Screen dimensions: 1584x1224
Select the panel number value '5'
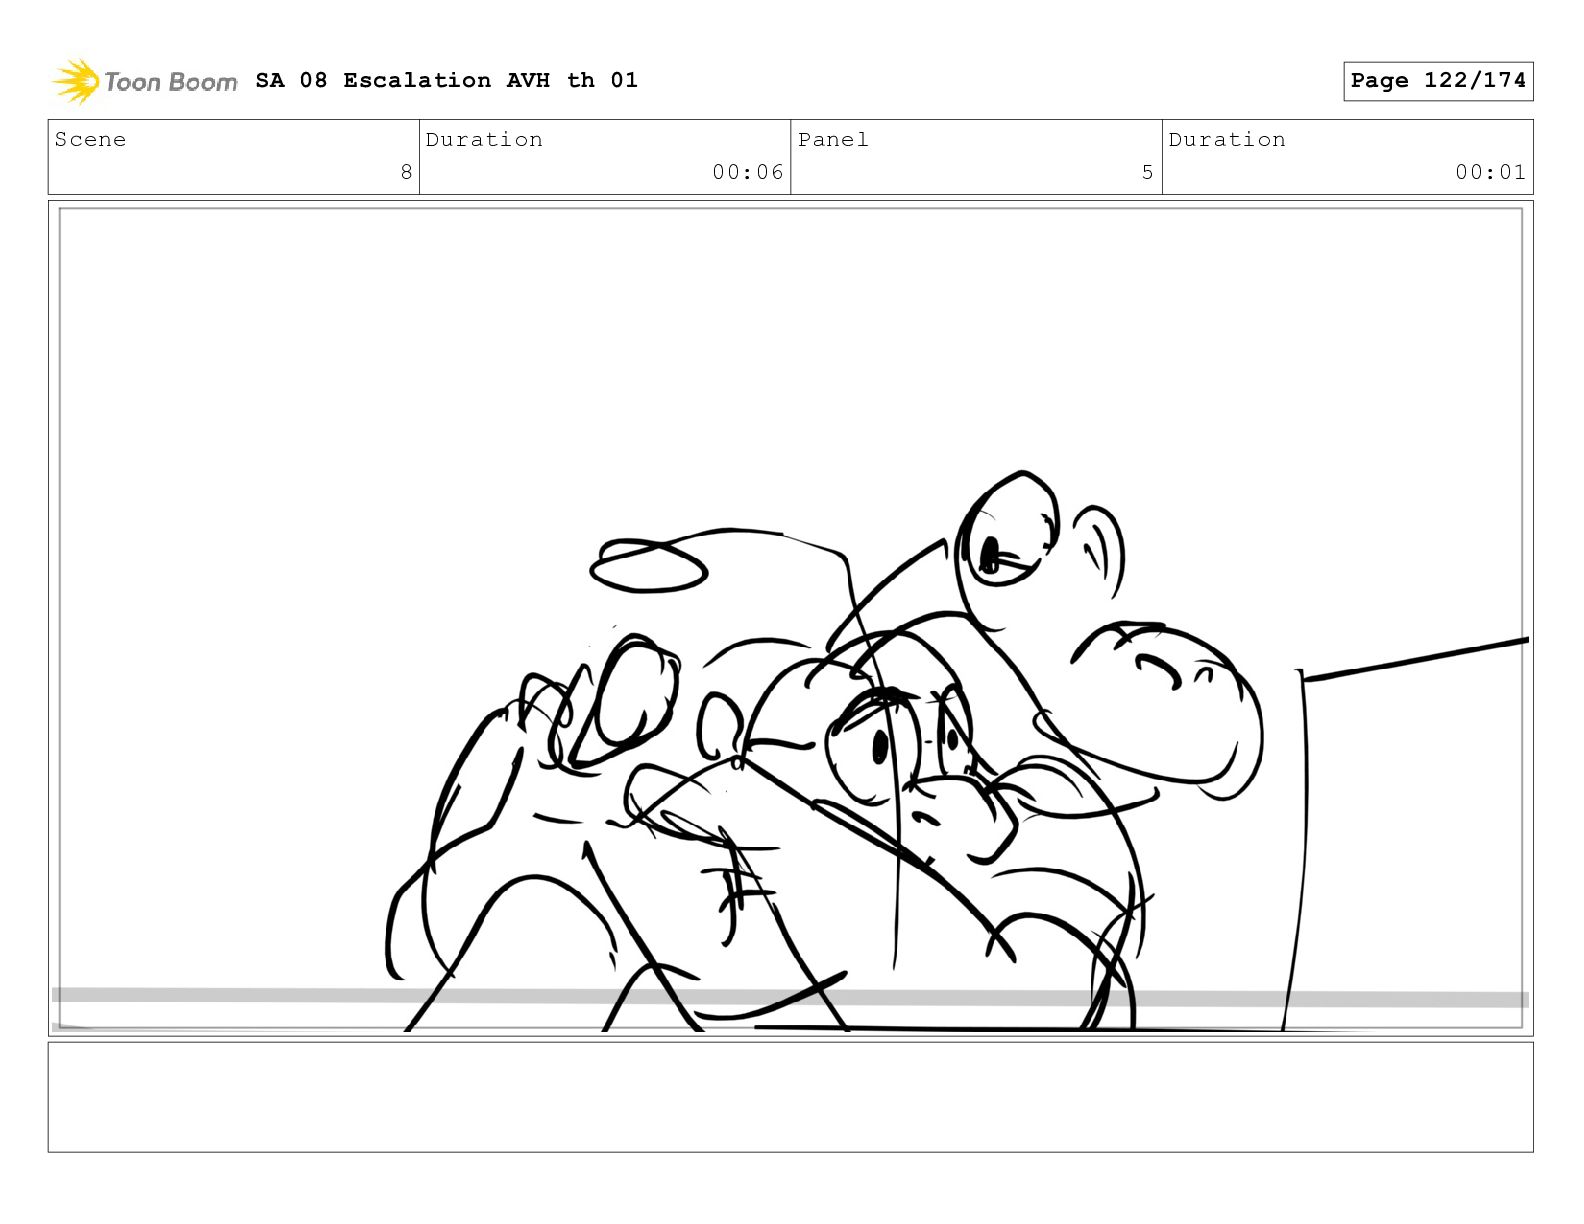(1148, 172)
